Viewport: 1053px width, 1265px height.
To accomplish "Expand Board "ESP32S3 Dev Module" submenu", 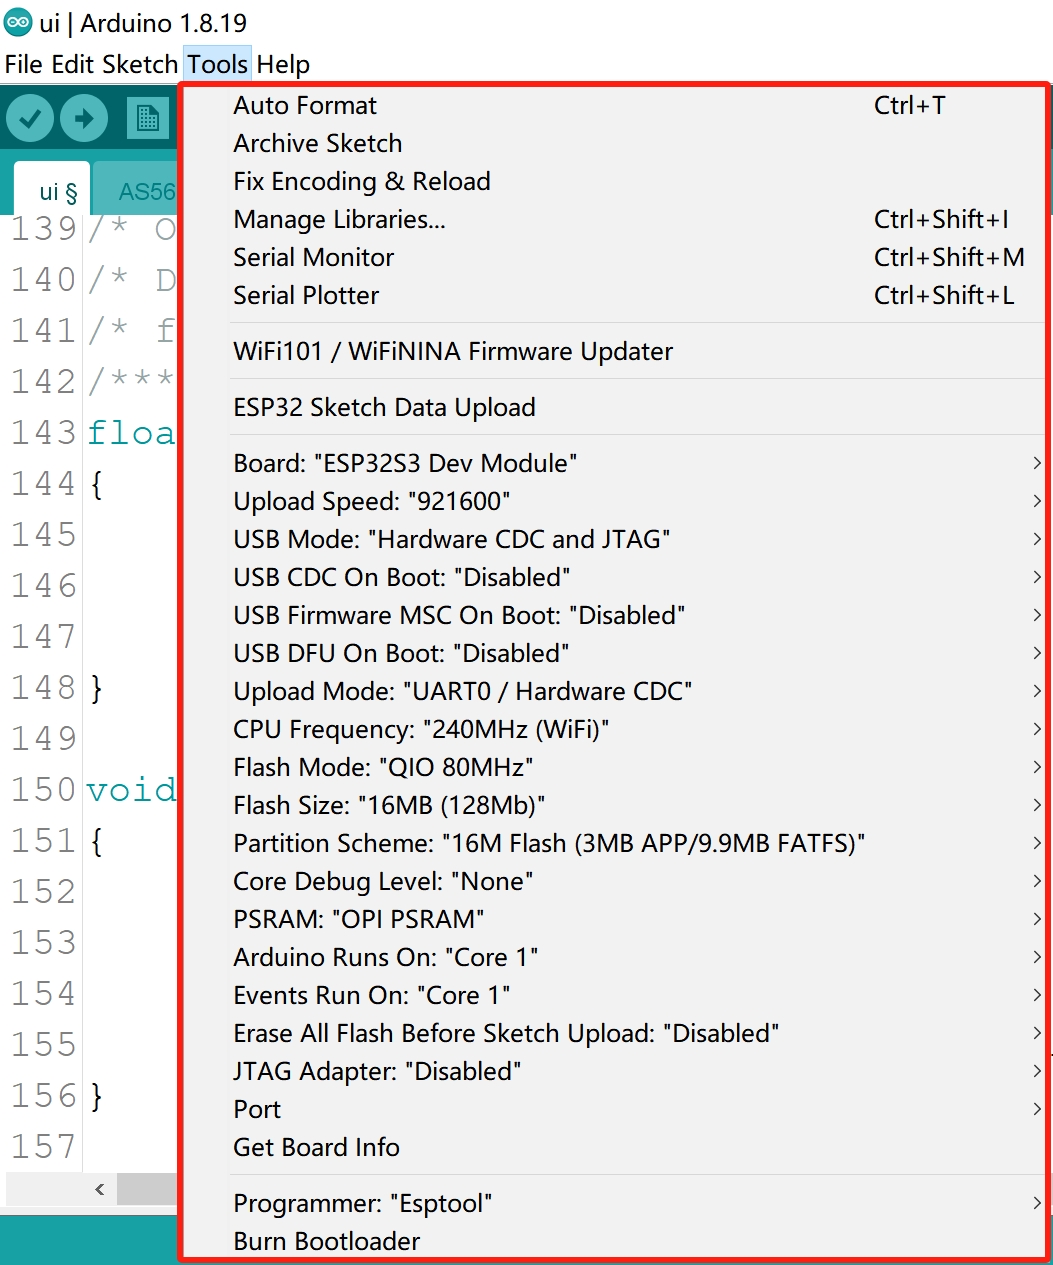I will 613,463.
